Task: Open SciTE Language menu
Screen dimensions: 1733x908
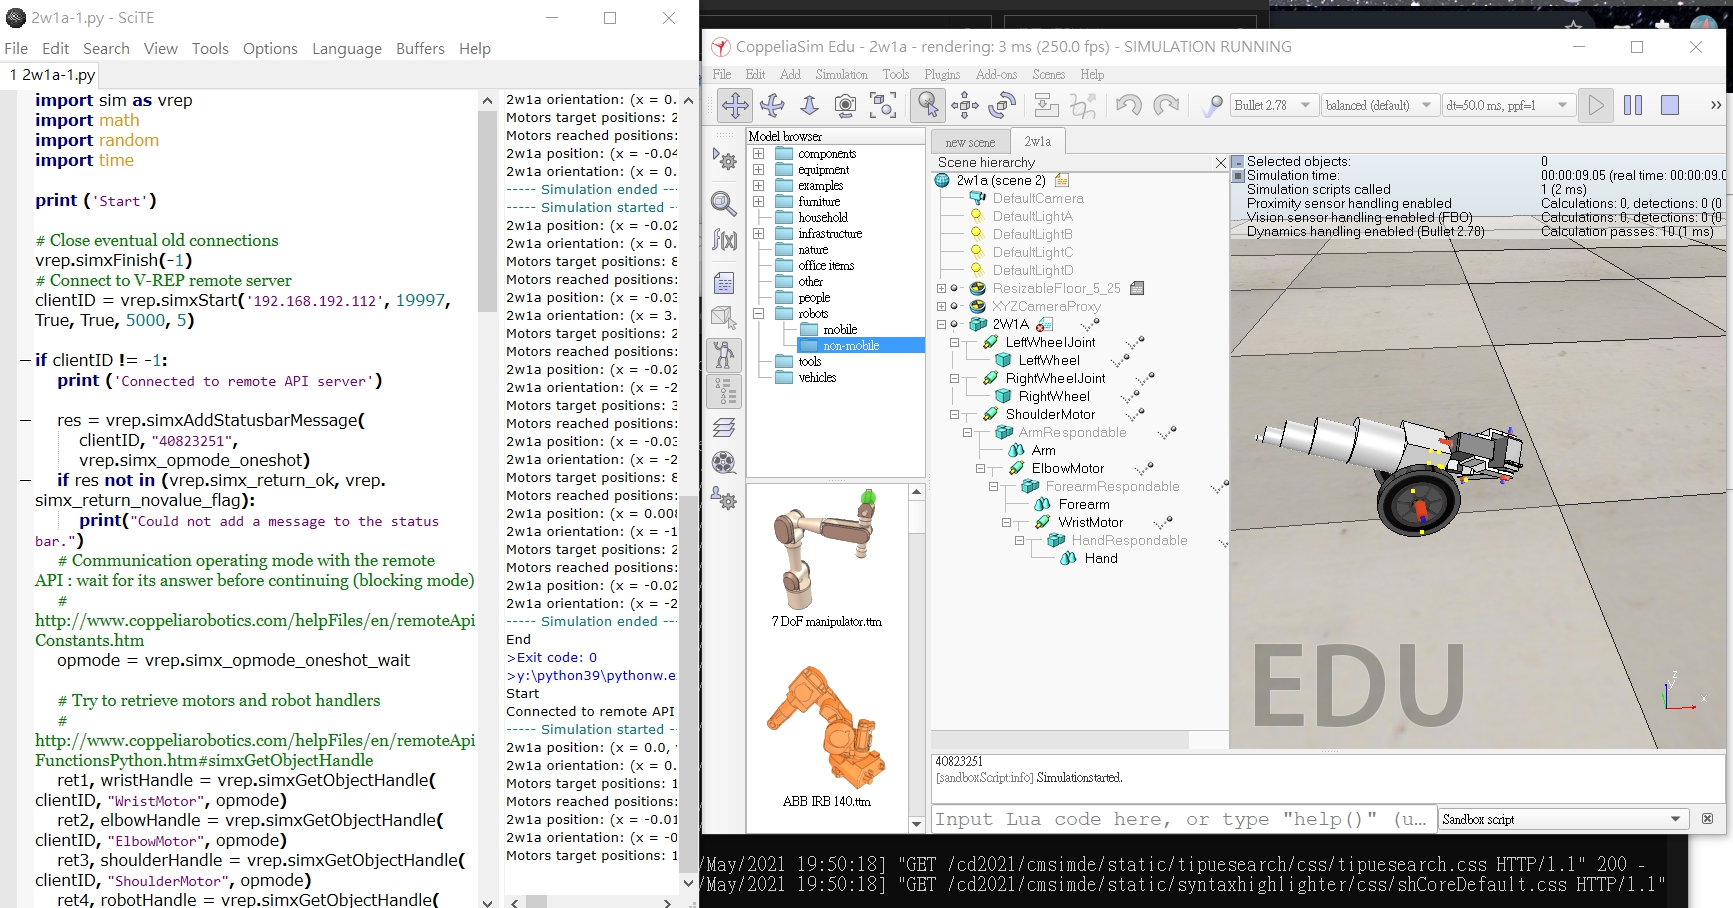Action: click(346, 48)
